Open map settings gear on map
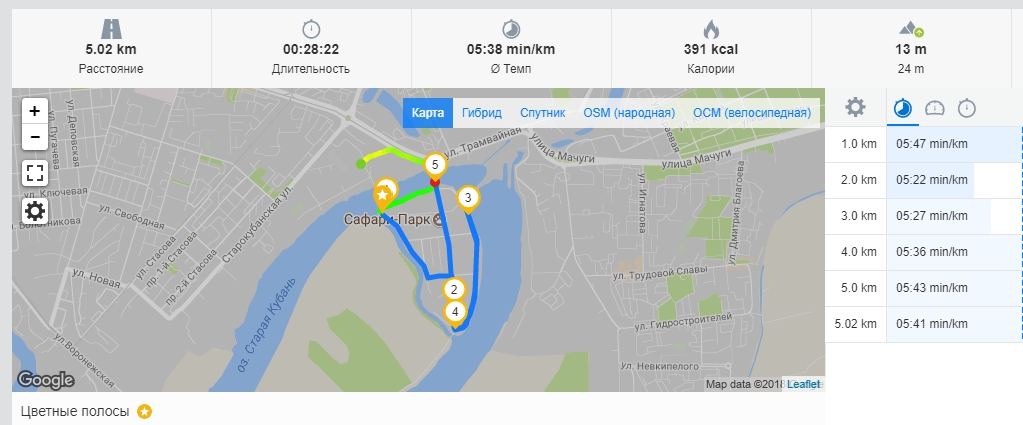The width and height of the screenshot is (1023, 425). coord(35,210)
